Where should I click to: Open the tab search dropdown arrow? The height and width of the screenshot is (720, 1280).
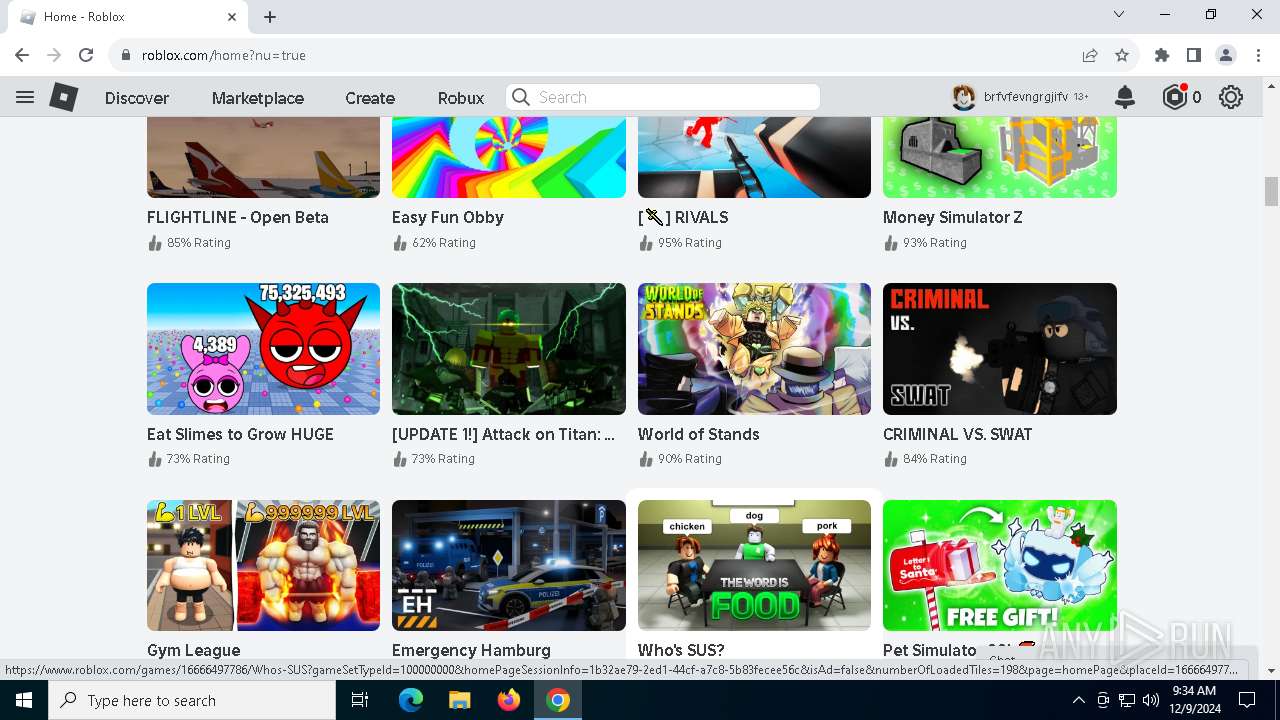[x=1119, y=14]
